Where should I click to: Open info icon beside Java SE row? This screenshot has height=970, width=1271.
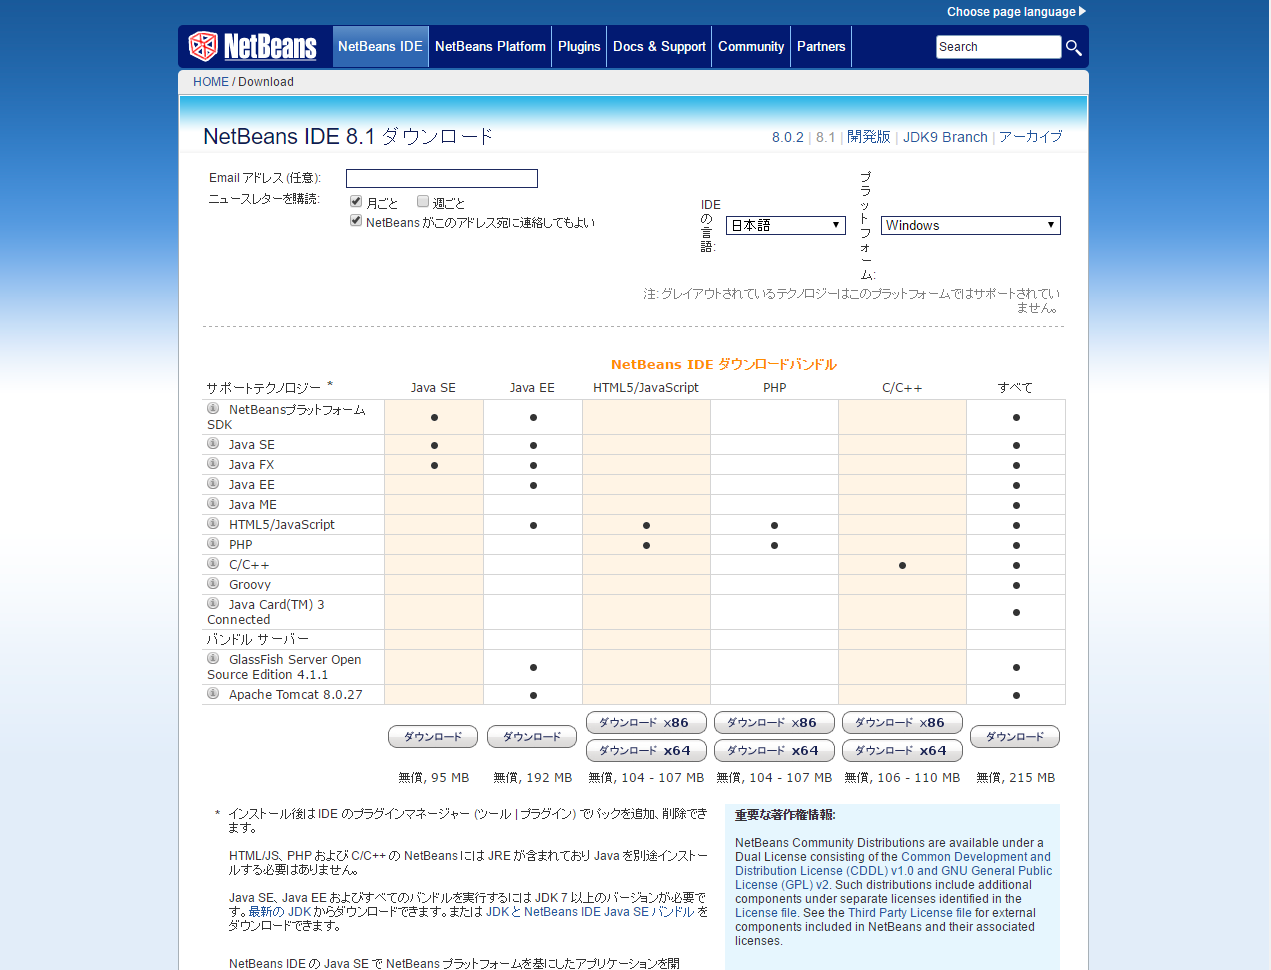point(213,443)
